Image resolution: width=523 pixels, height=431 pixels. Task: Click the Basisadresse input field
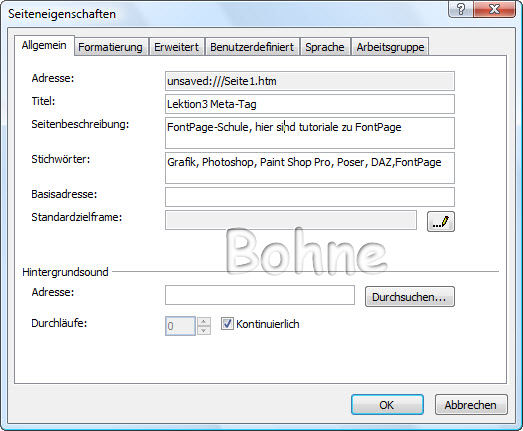310,197
